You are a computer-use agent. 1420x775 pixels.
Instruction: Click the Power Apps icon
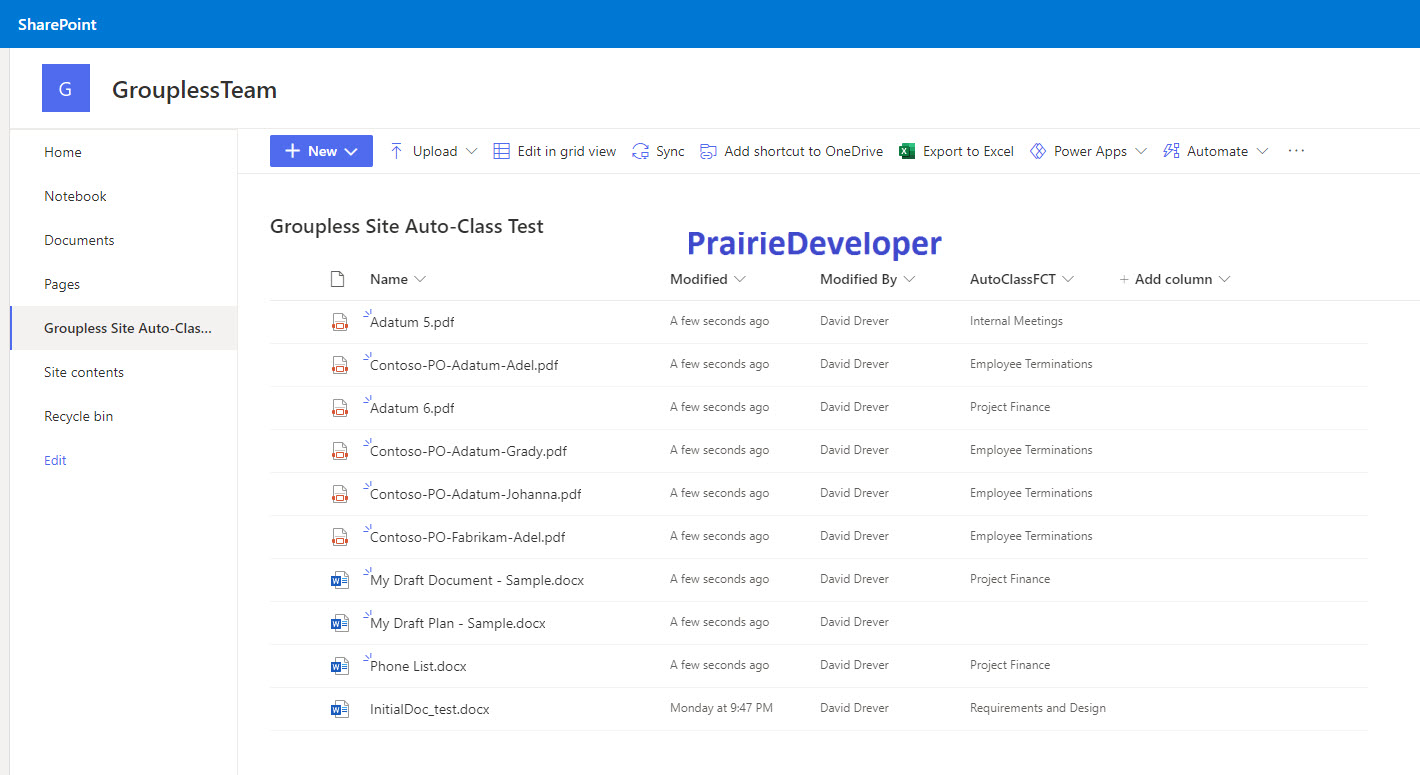coord(1038,151)
